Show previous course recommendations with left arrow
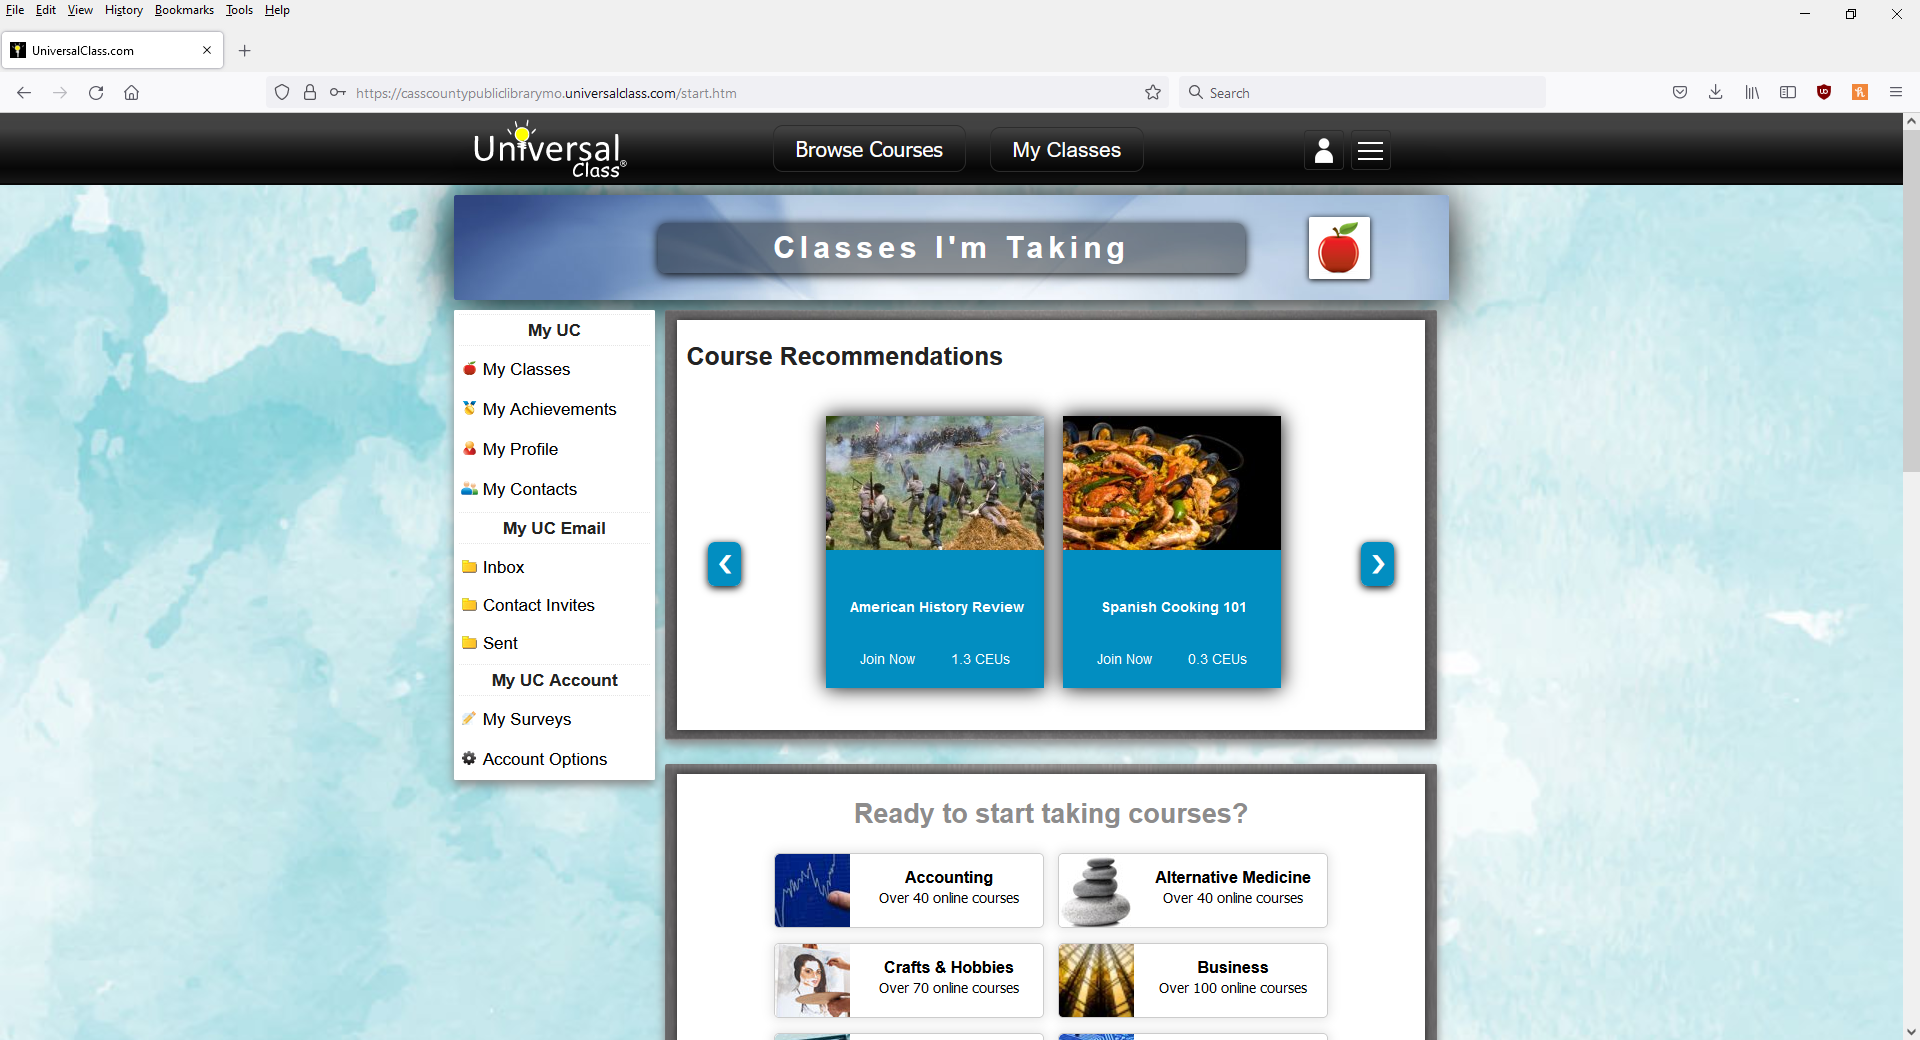 725,565
